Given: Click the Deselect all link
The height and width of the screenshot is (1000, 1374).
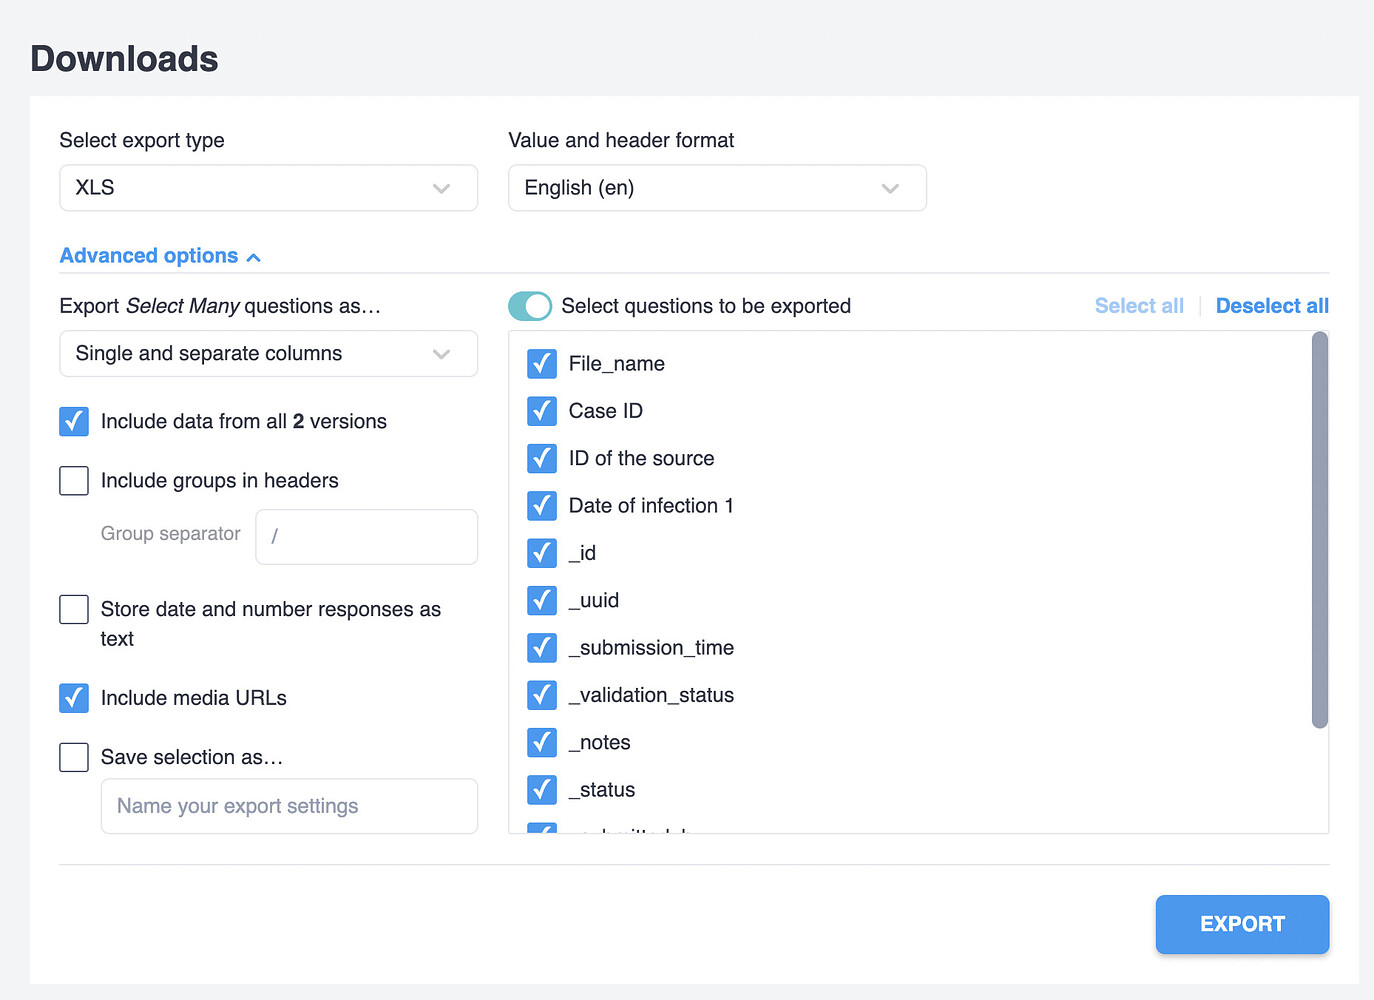Looking at the screenshot, I should point(1272,305).
